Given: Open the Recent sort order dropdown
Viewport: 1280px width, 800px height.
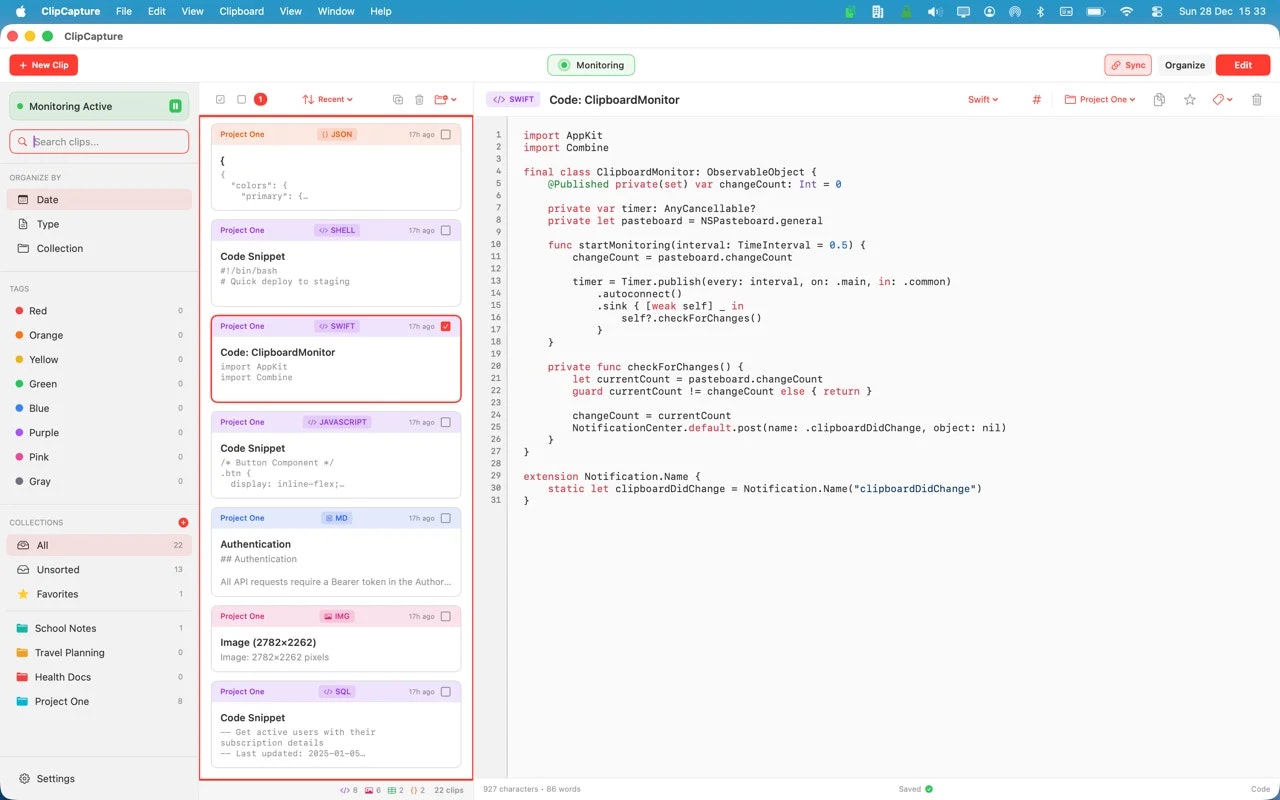Looking at the screenshot, I should 325,99.
